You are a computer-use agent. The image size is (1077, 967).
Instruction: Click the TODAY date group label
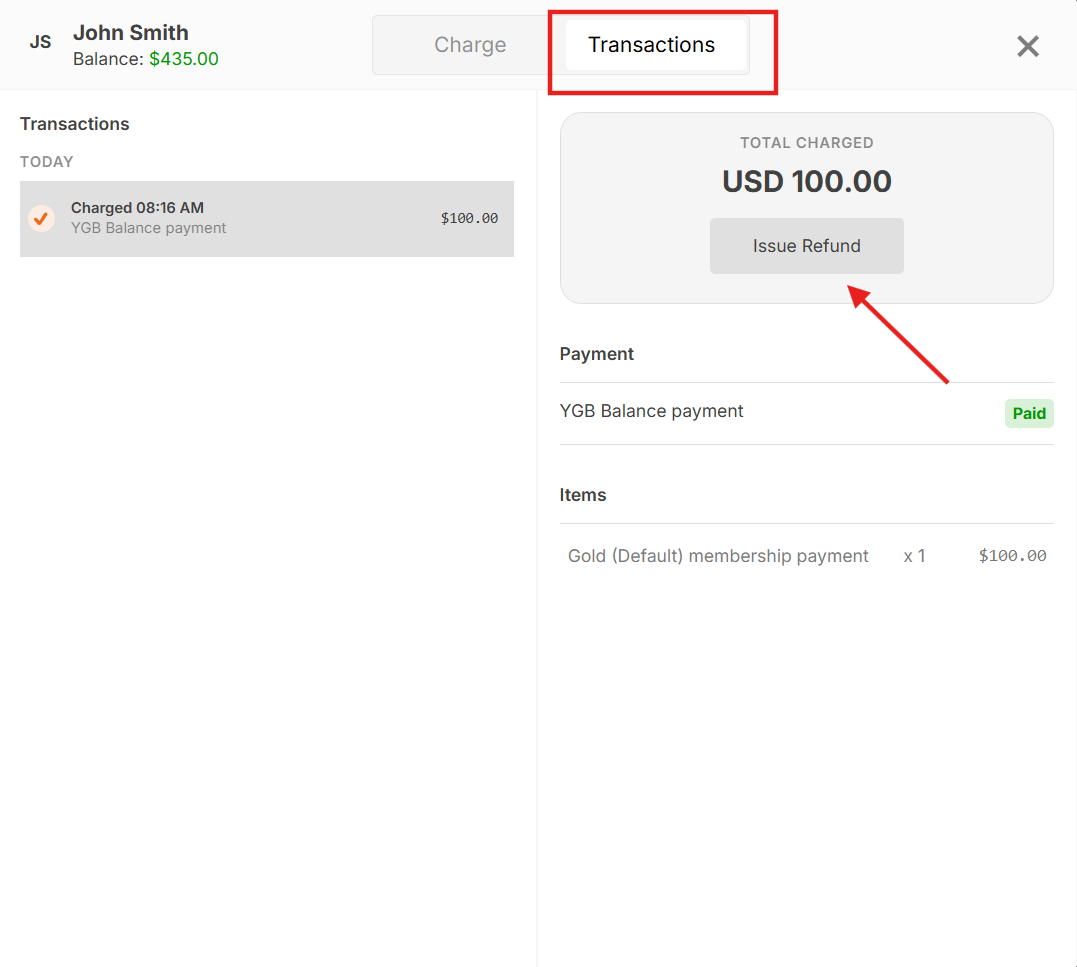pyautogui.click(x=46, y=162)
